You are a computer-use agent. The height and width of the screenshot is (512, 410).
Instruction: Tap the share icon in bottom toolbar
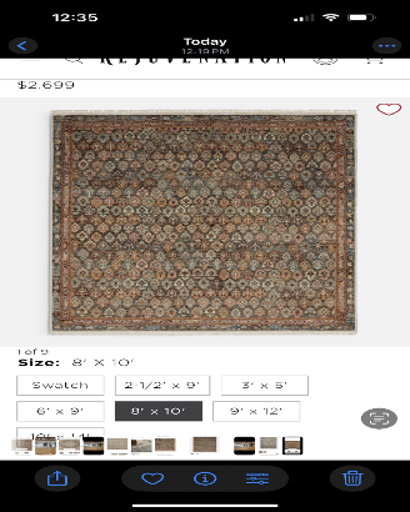(x=57, y=479)
